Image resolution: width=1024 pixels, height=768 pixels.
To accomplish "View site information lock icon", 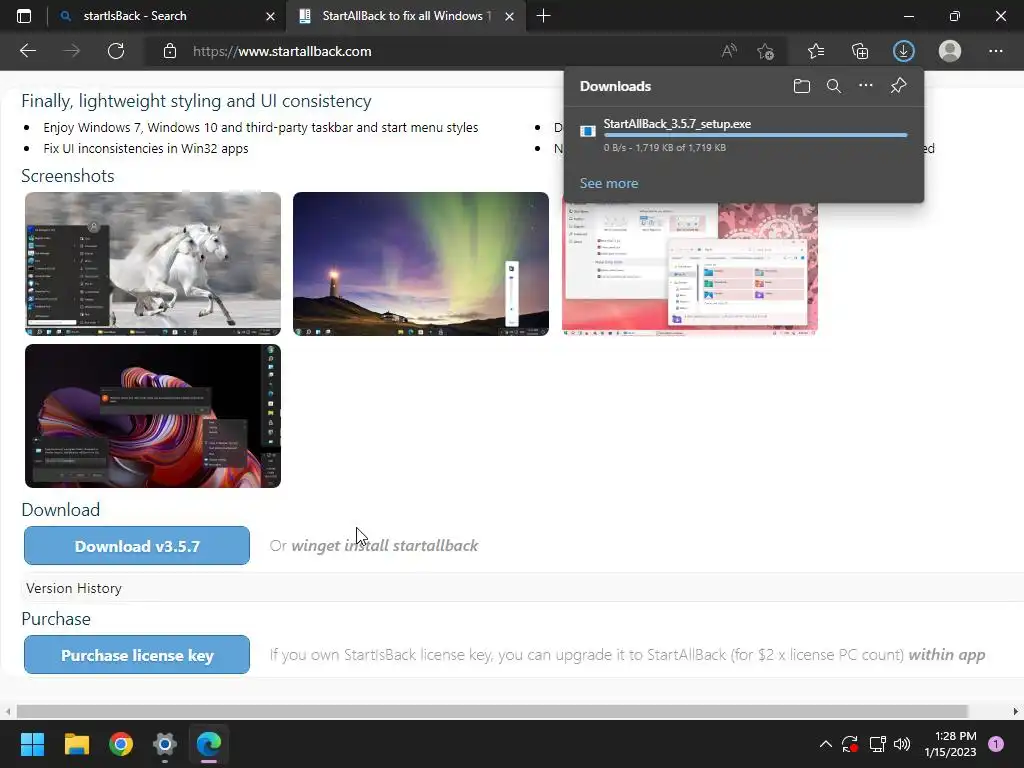I will [170, 51].
